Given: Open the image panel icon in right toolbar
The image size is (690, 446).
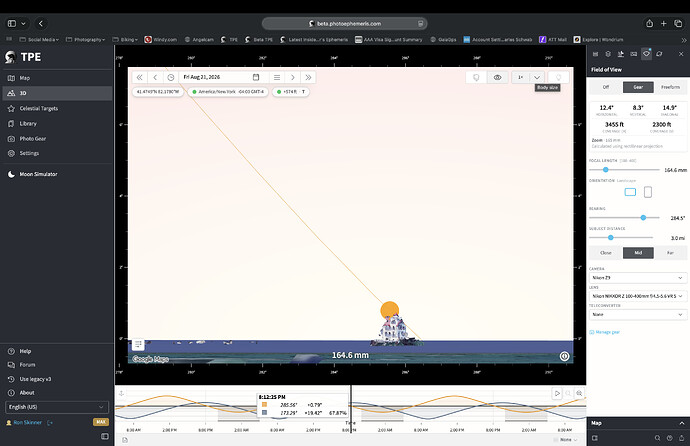Looking at the screenshot, I should point(634,54).
